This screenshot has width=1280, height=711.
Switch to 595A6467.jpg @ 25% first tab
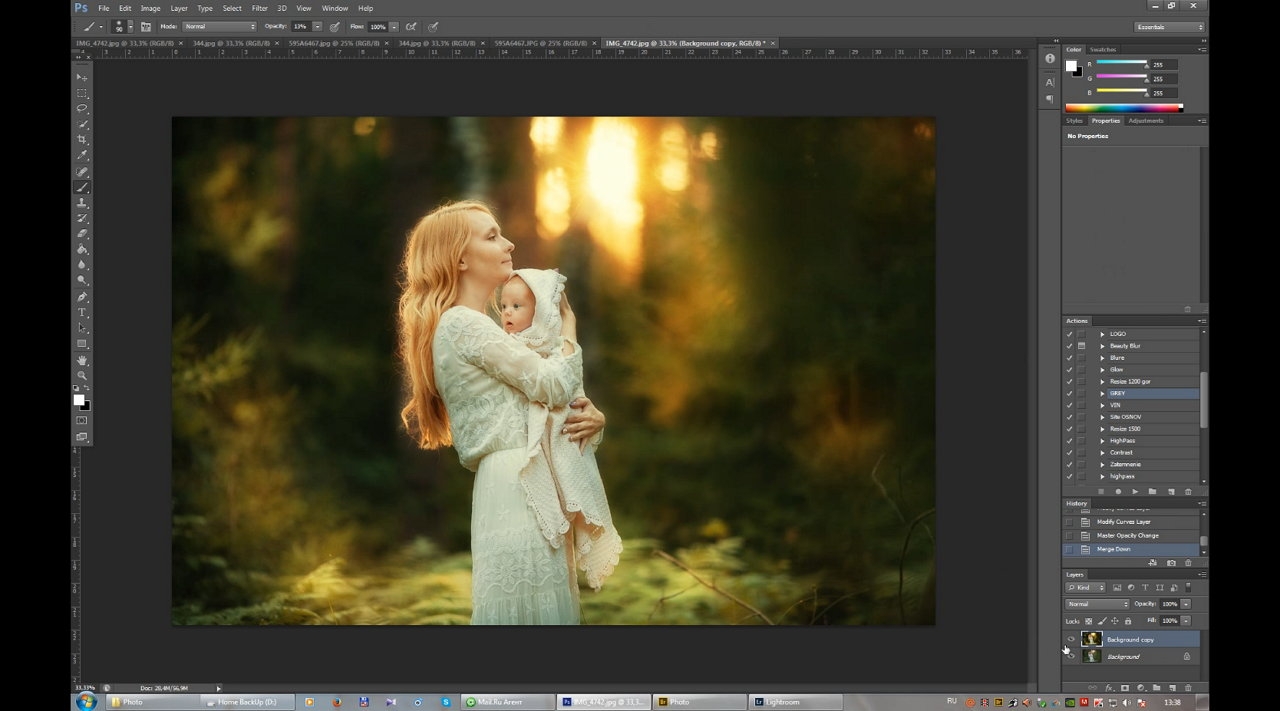333,44
